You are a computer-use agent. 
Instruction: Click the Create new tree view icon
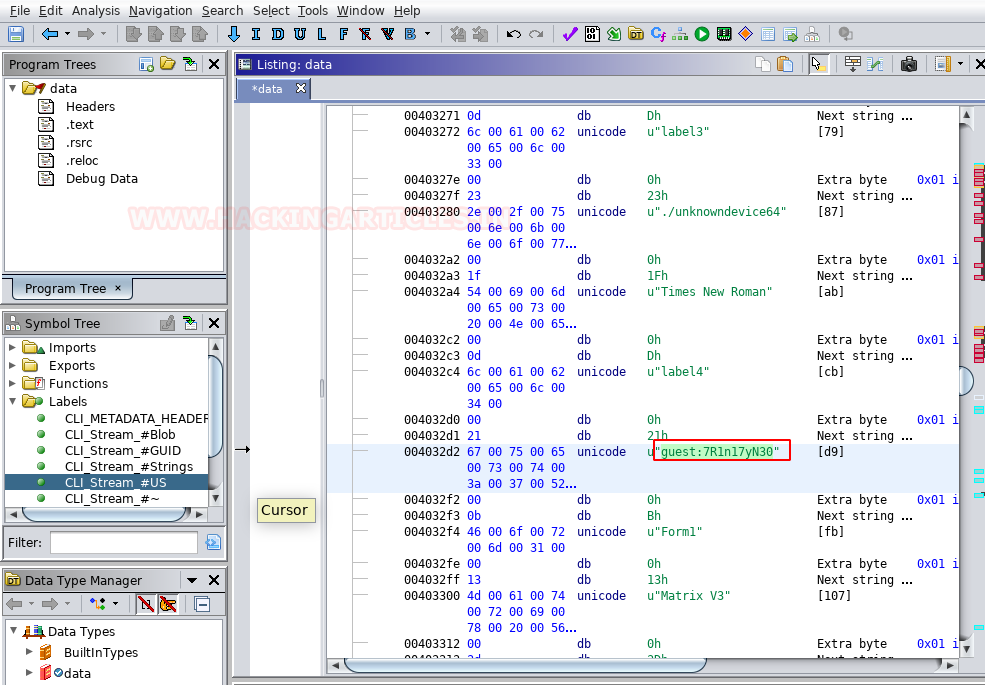click(x=146, y=64)
